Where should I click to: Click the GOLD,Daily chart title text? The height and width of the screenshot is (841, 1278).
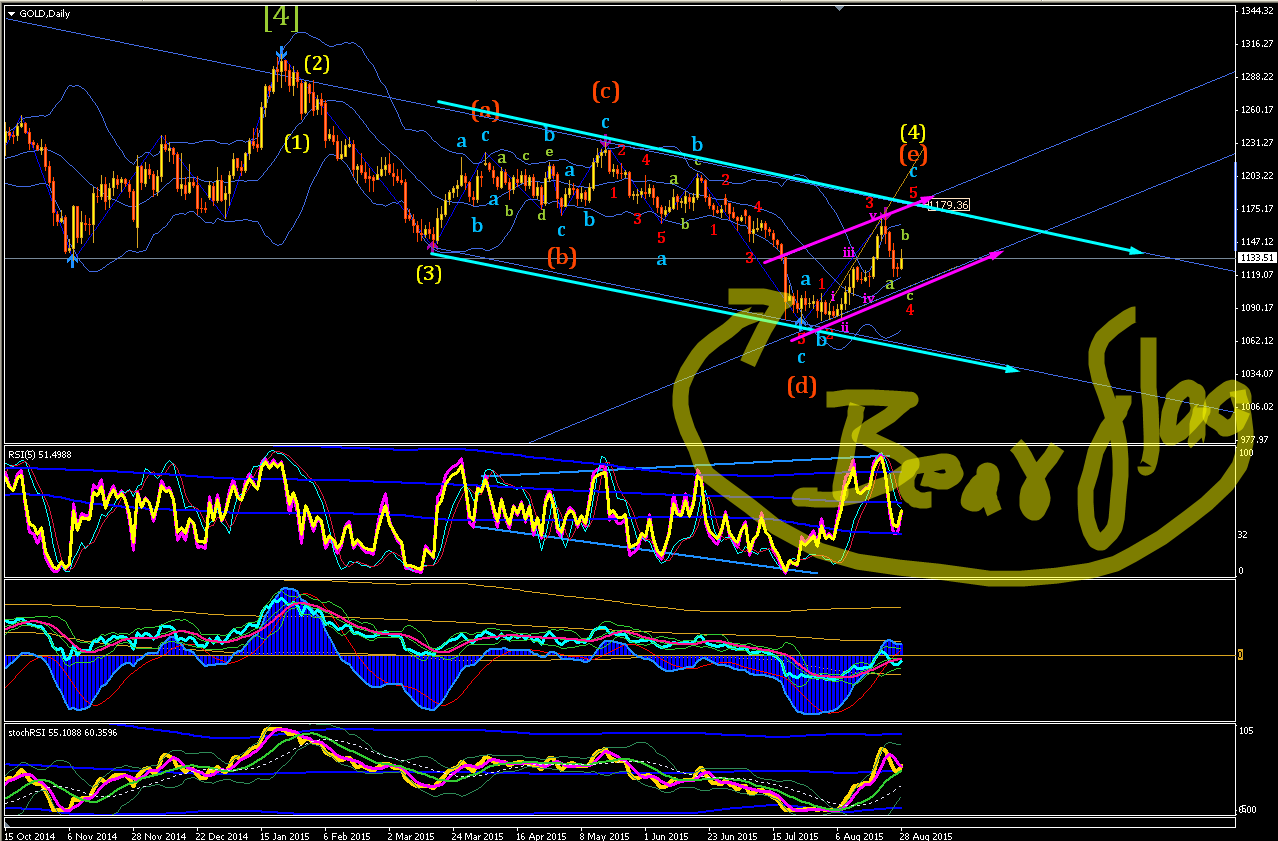[x=43, y=13]
